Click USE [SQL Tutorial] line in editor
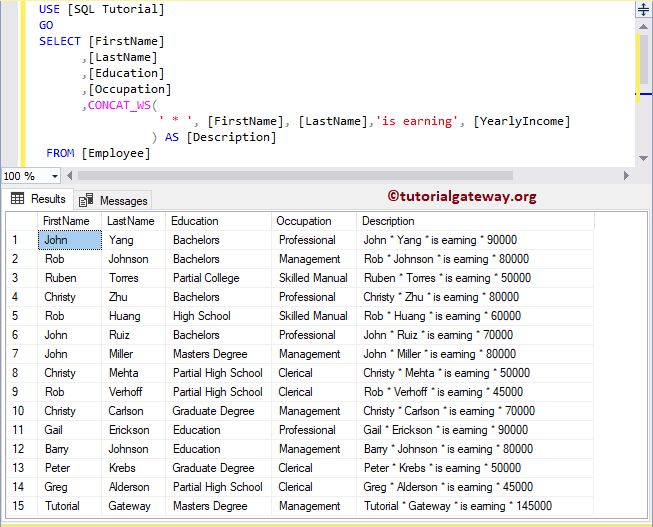The image size is (653, 527). (102, 9)
